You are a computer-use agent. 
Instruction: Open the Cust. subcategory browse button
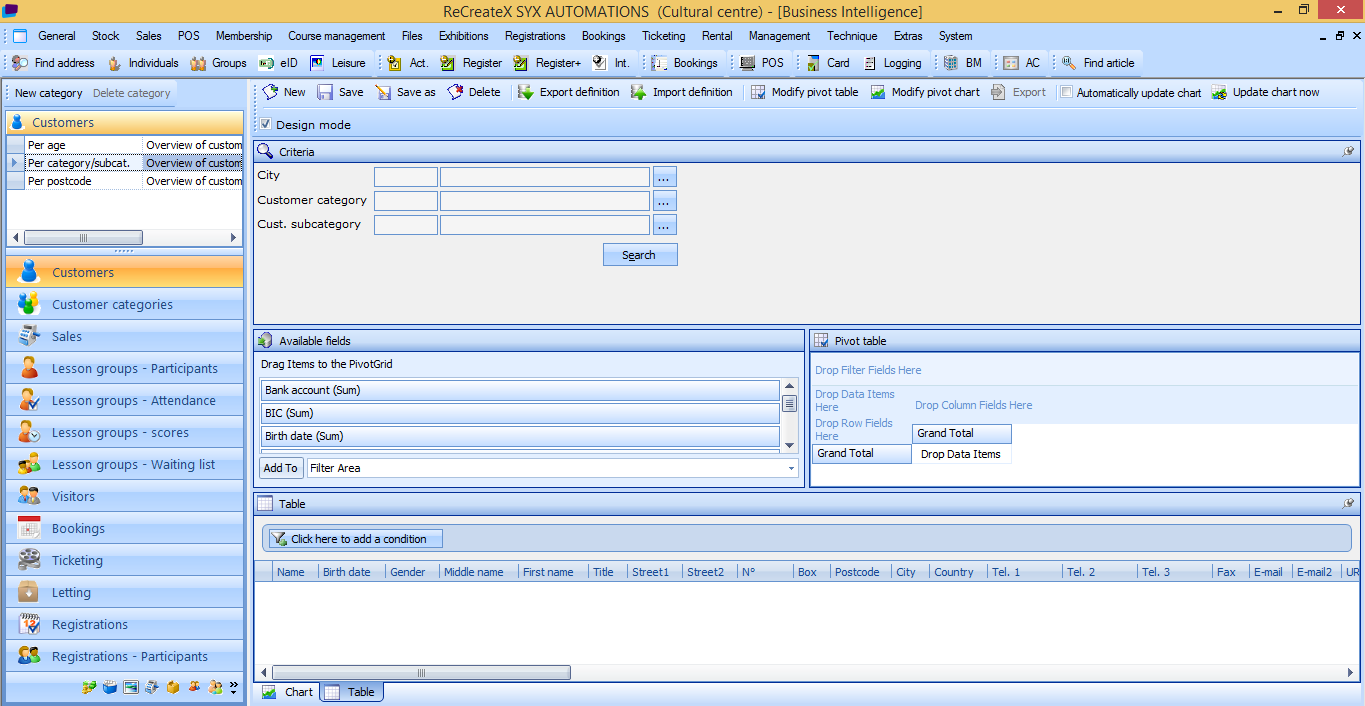pos(665,225)
